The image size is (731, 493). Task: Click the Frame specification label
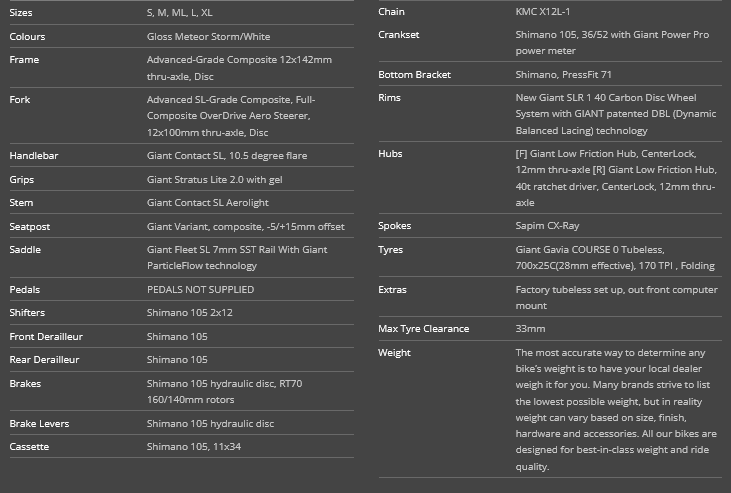click(25, 60)
